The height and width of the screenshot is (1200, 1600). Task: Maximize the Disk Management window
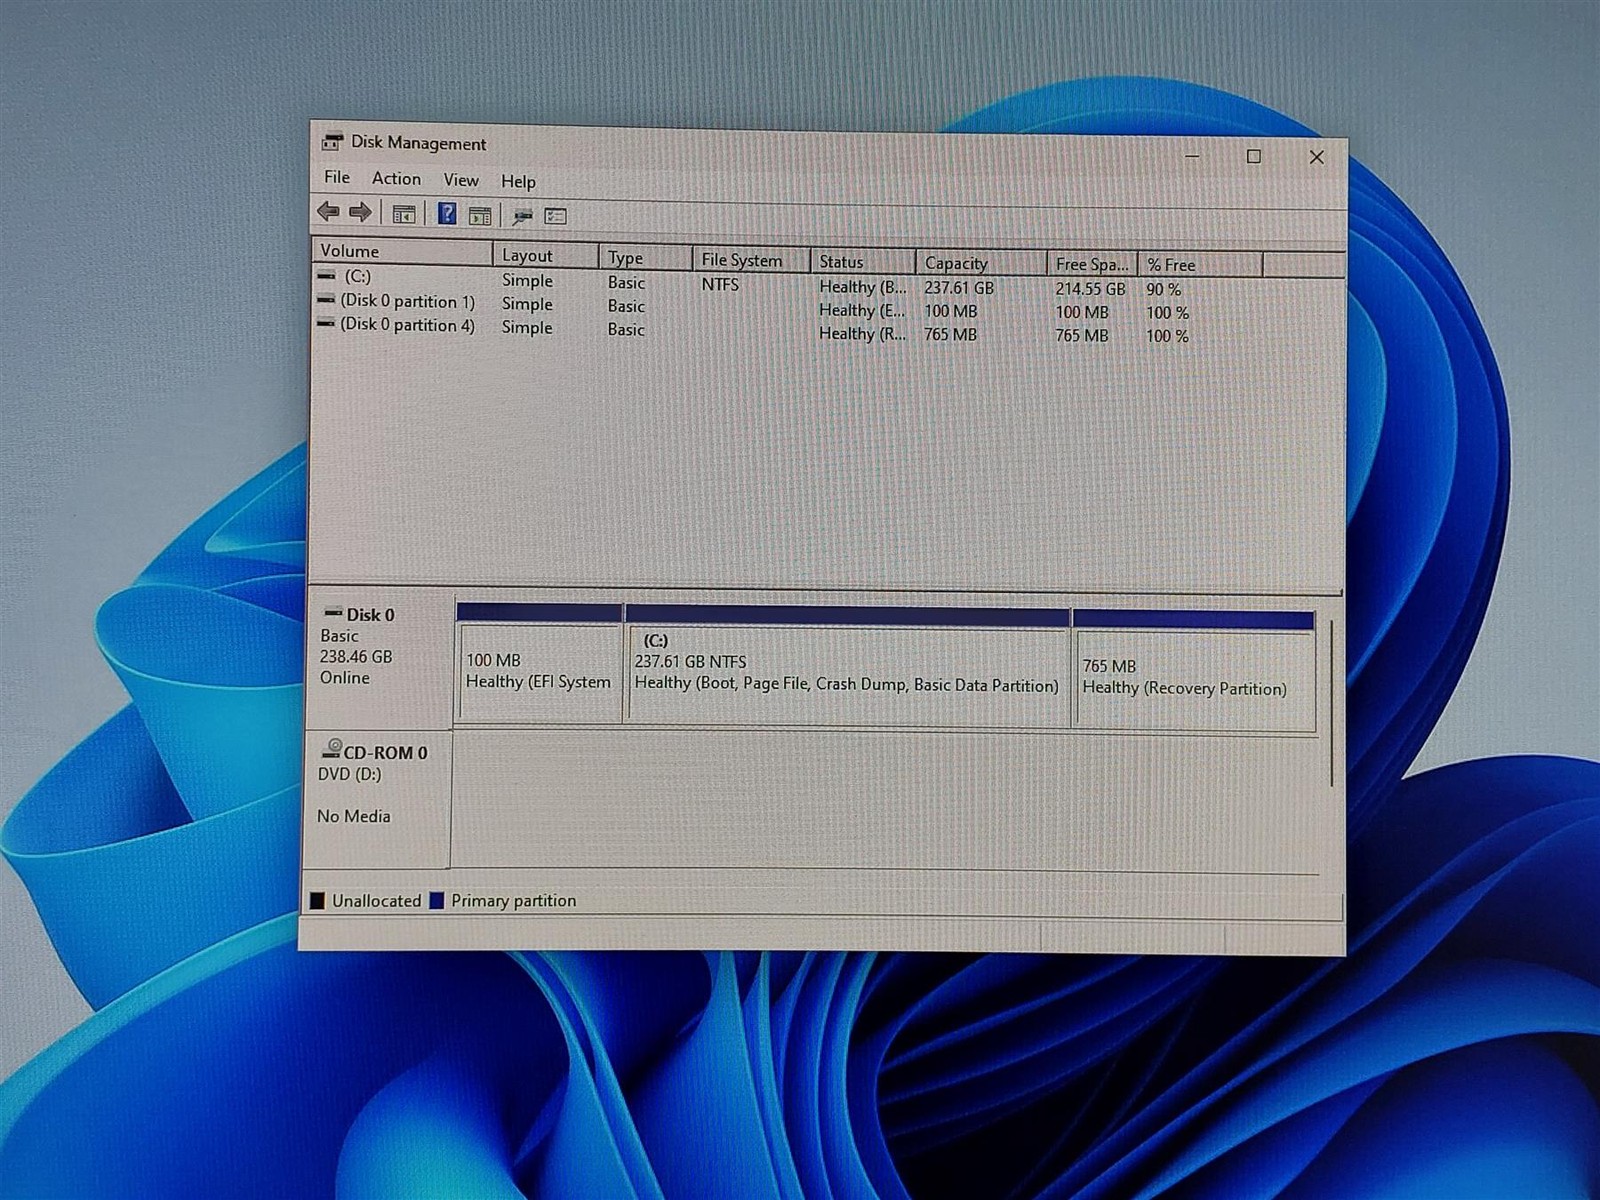click(x=1253, y=156)
